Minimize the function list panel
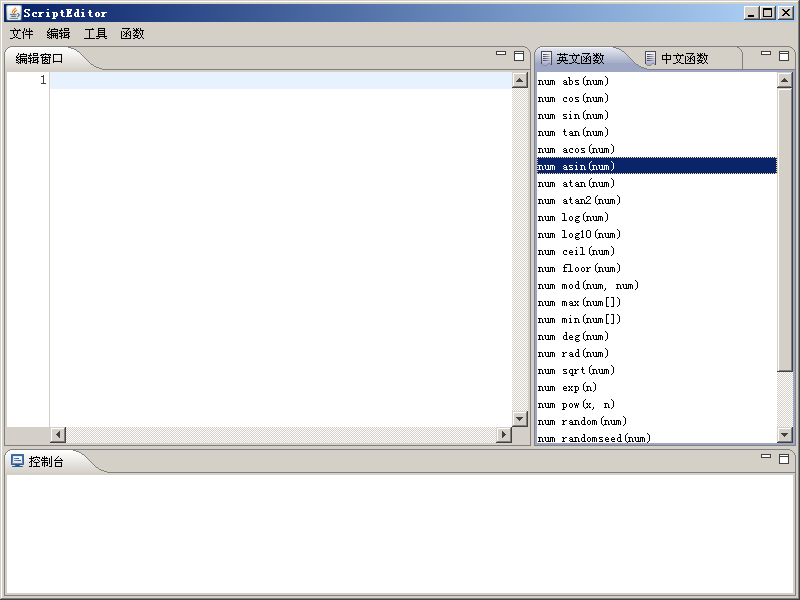Image resolution: width=800 pixels, height=600 pixels. coord(766,54)
